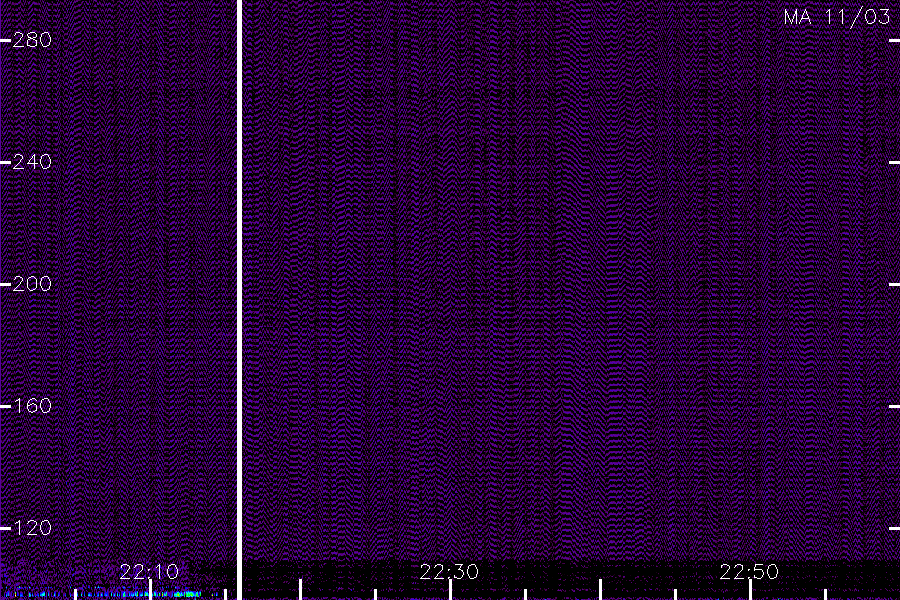Click the 22:30 time label
Screen dimensions: 900x600
(x=449, y=572)
